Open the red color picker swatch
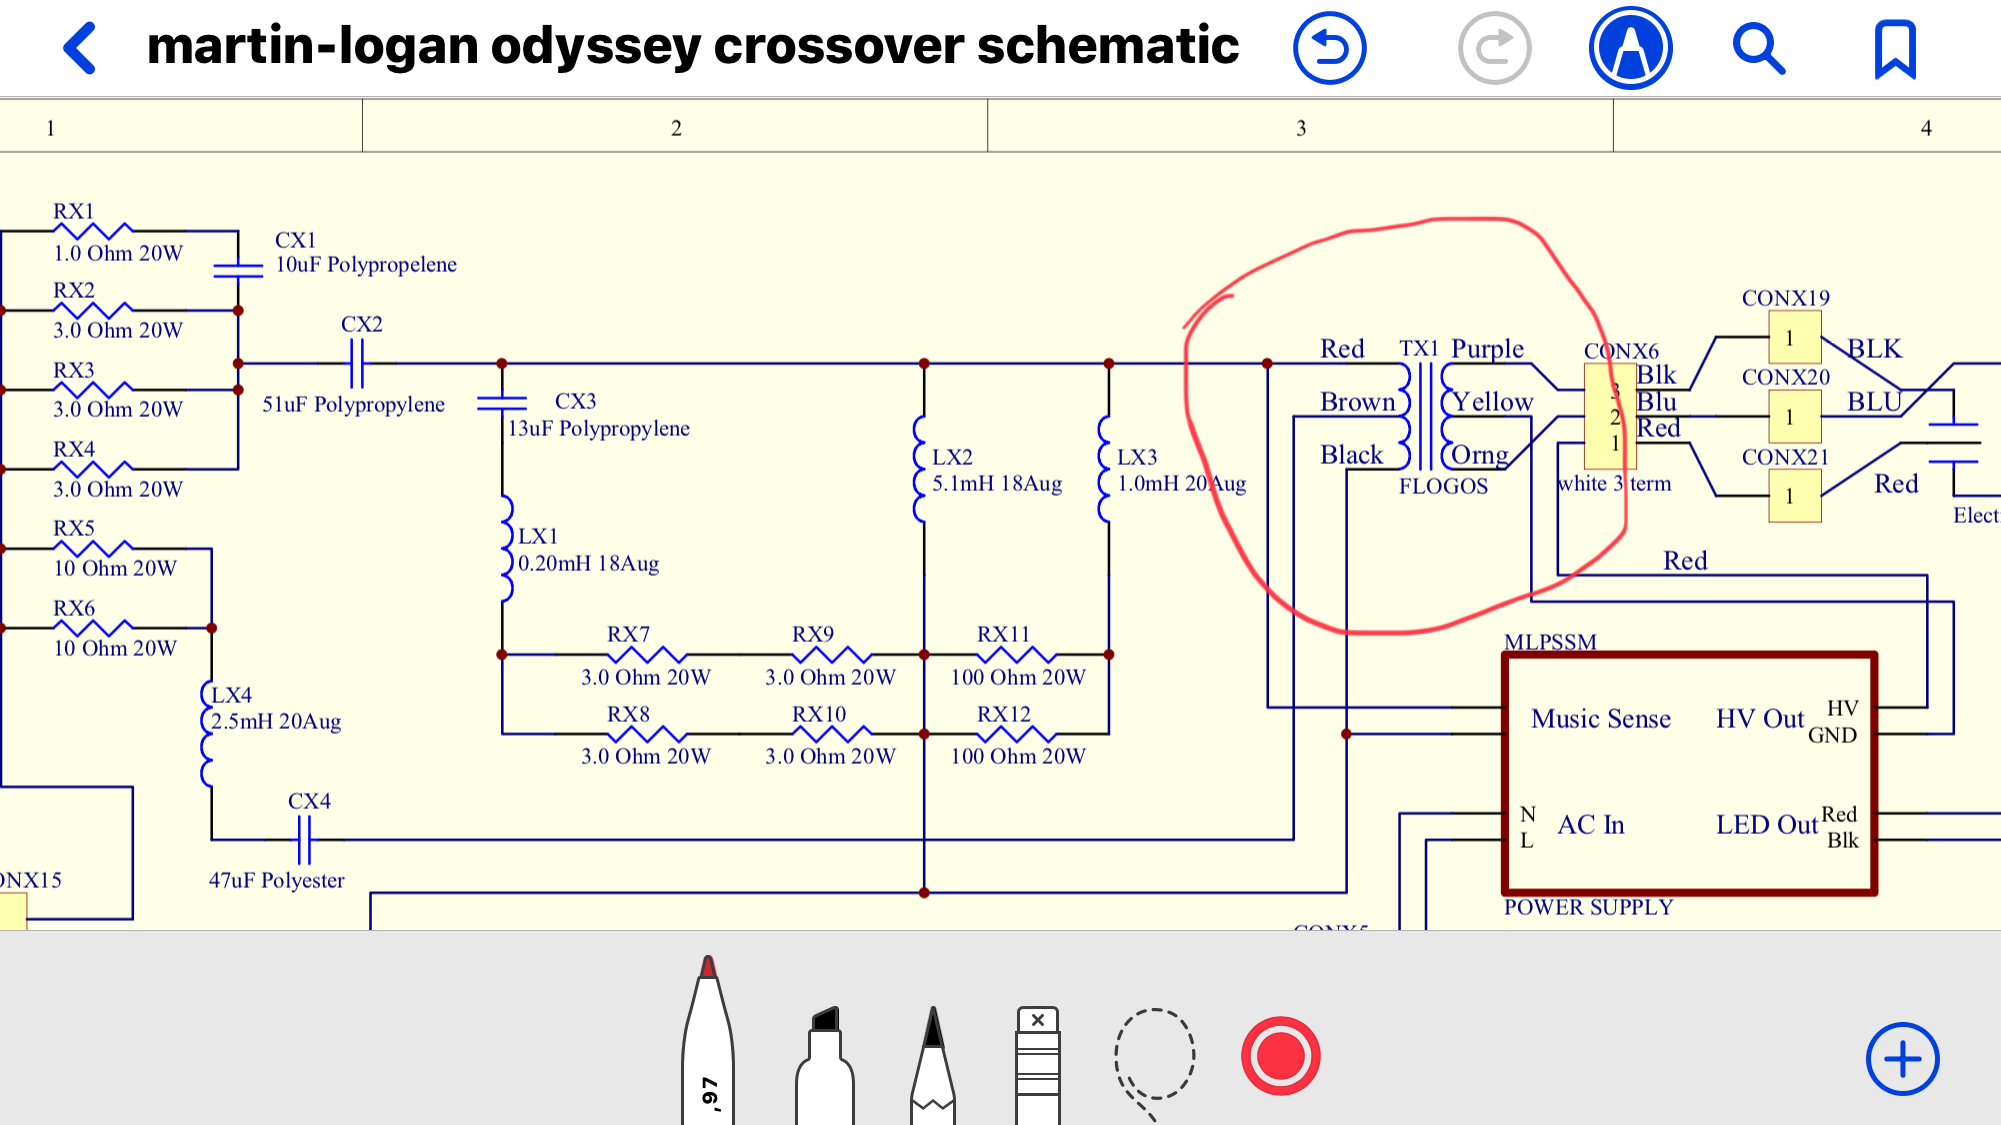Screen dimensions: 2001x1125 click(x=1281, y=1056)
